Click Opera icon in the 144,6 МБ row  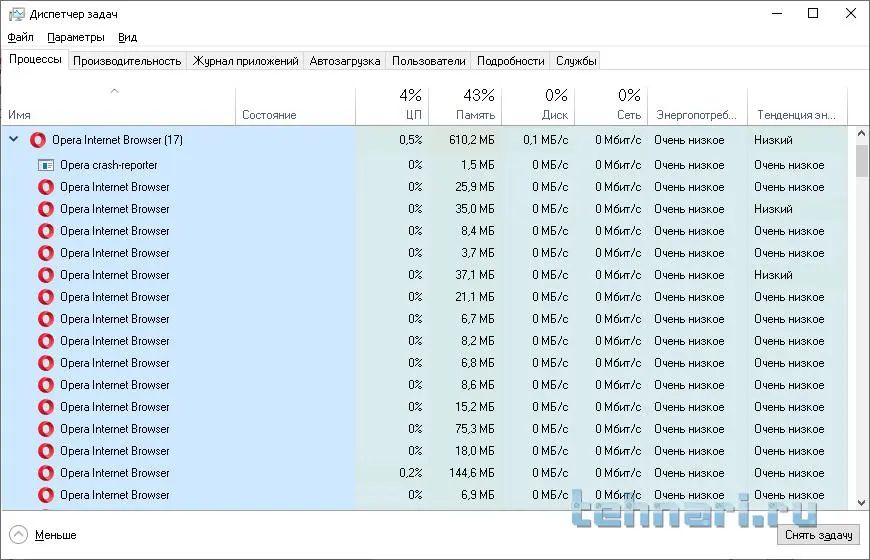click(x=46, y=473)
